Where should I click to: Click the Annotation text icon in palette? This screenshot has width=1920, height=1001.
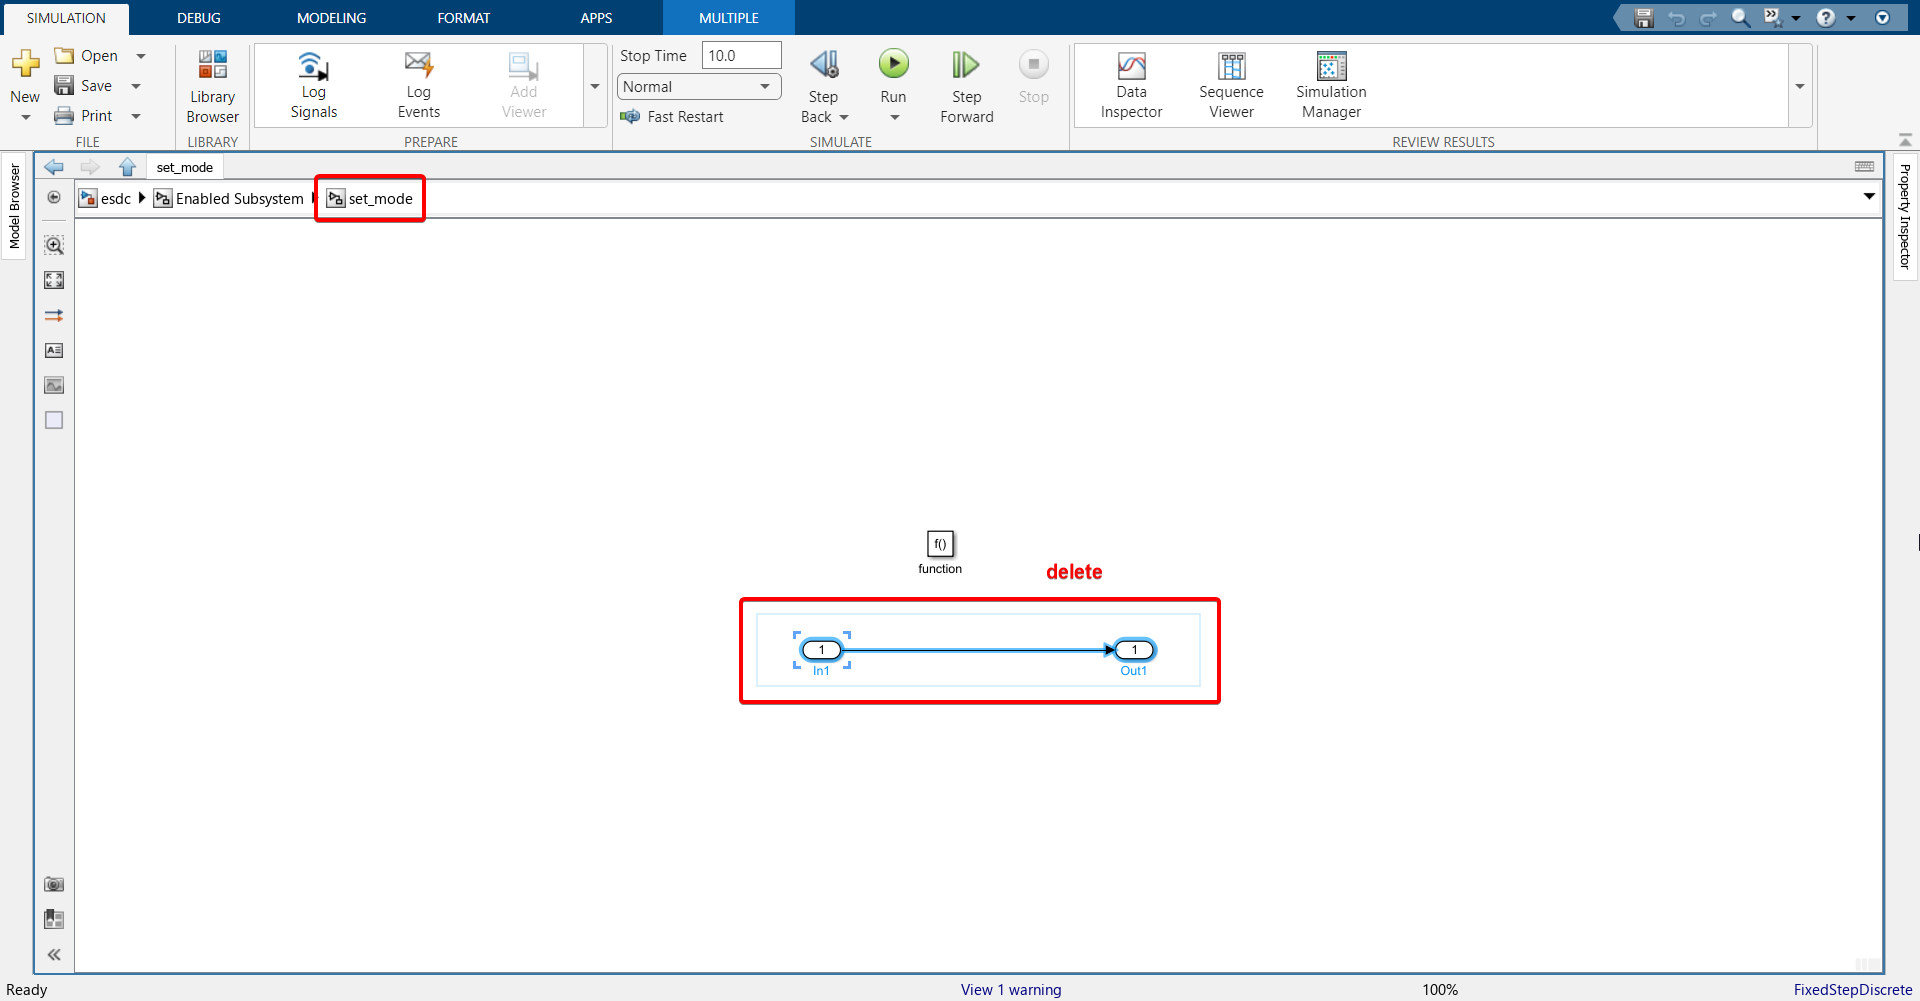pyautogui.click(x=54, y=350)
